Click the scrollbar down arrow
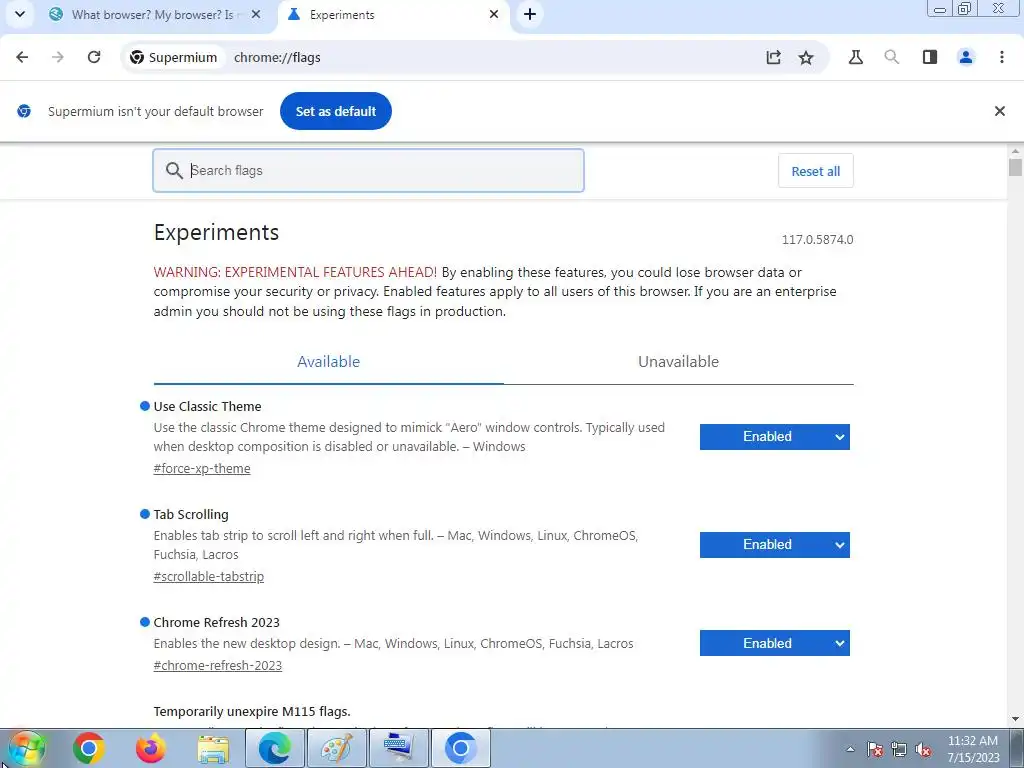Viewport: 1024px width, 768px height. pos(1015,719)
